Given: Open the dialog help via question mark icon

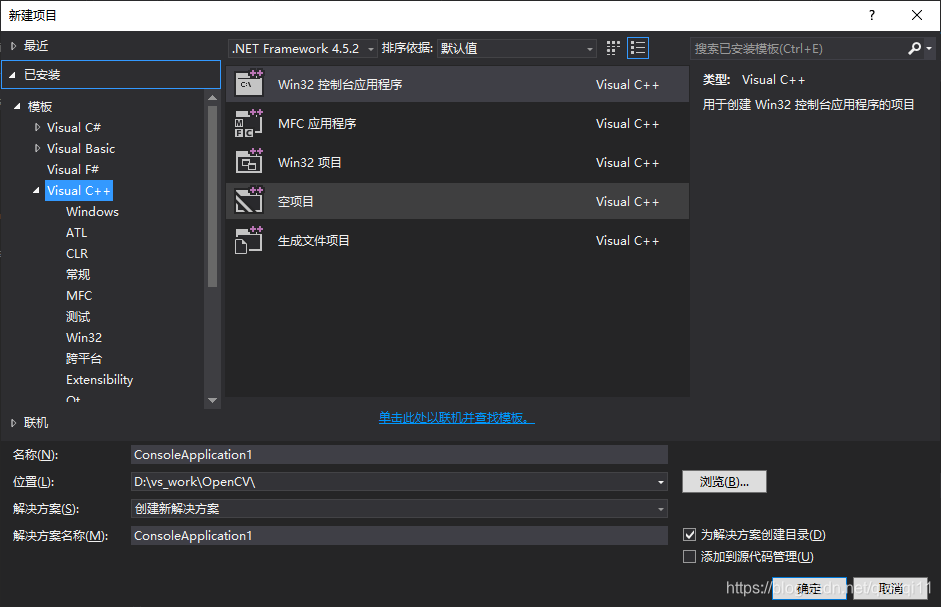Looking at the screenshot, I should pos(871,15).
